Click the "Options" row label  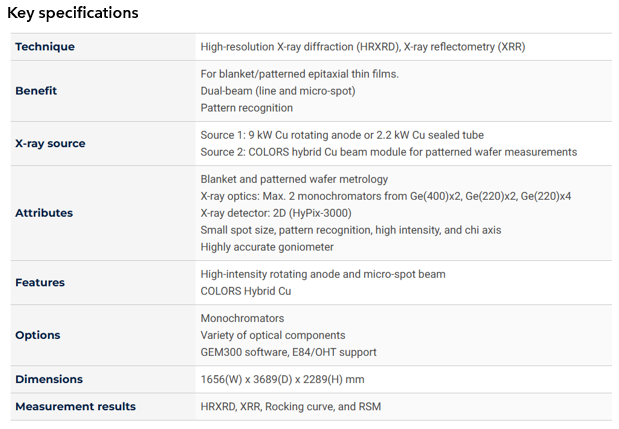pos(38,335)
